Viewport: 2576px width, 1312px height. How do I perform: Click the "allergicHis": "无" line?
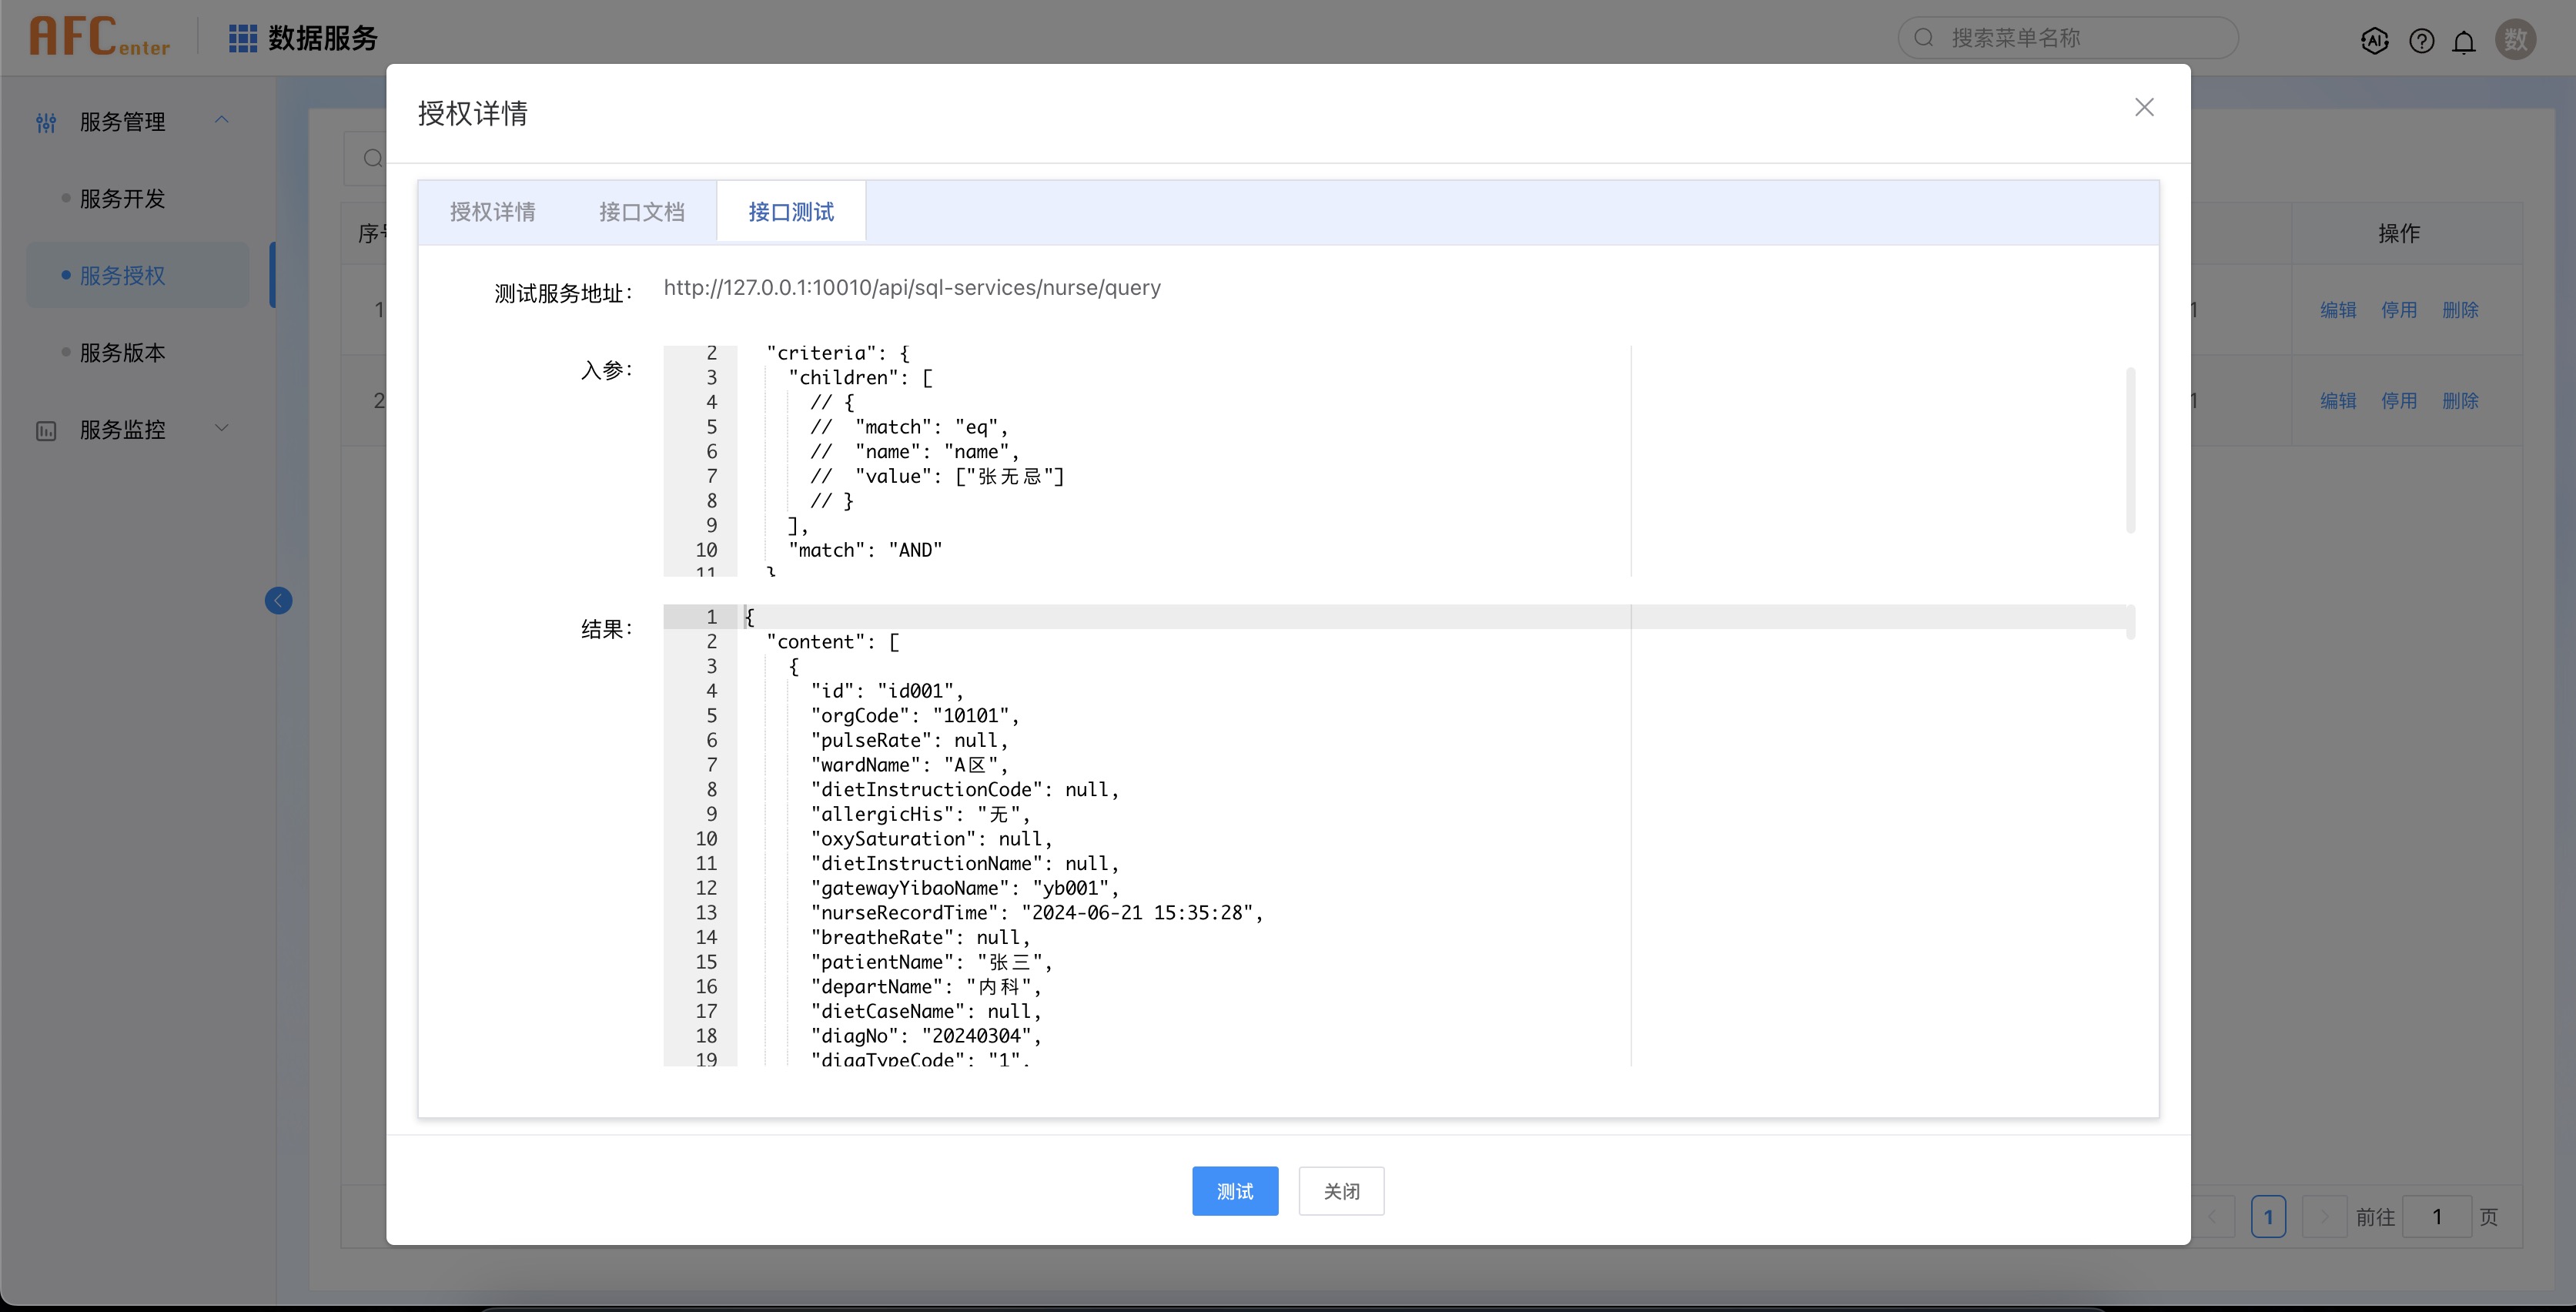(920, 814)
